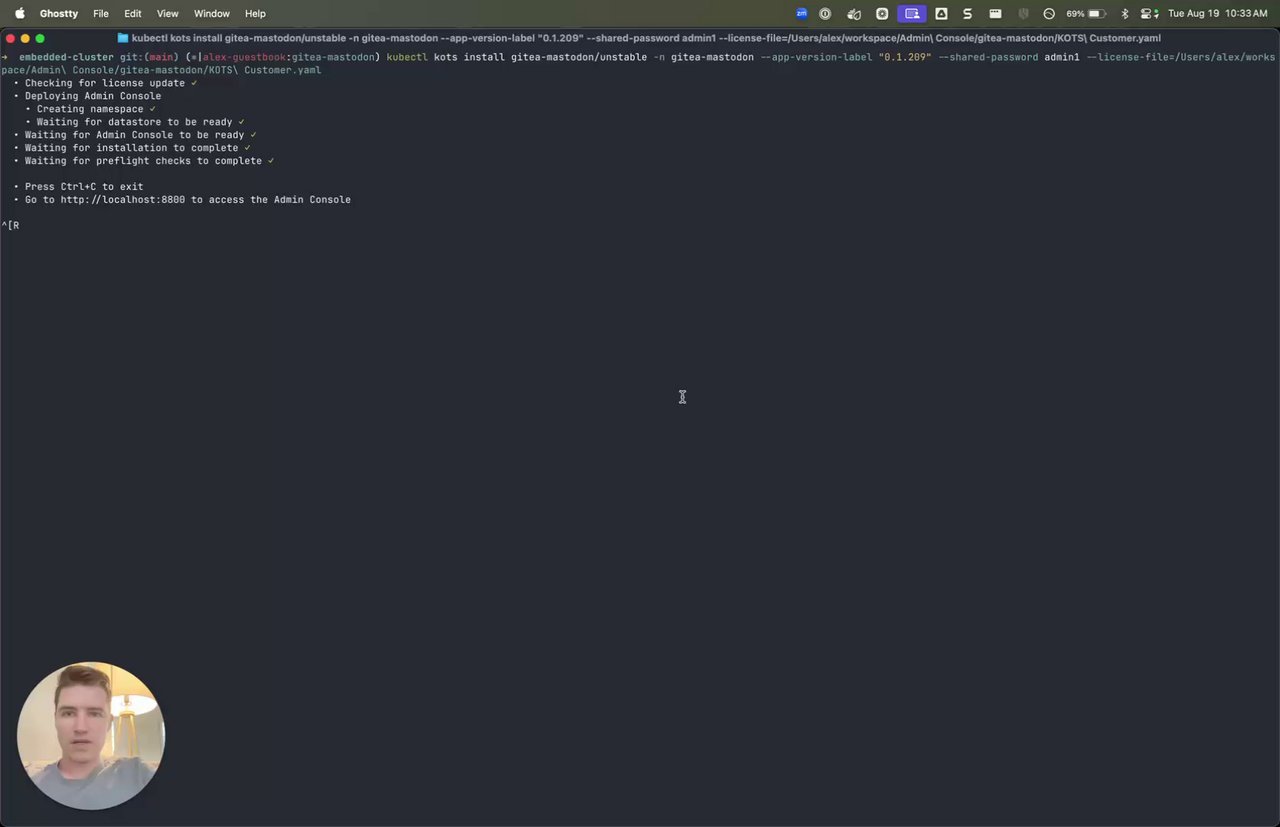Click the '--shared-password' flag text
The height and width of the screenshot is (827, 1280).
pyautogui.click(x=988, y=57)
